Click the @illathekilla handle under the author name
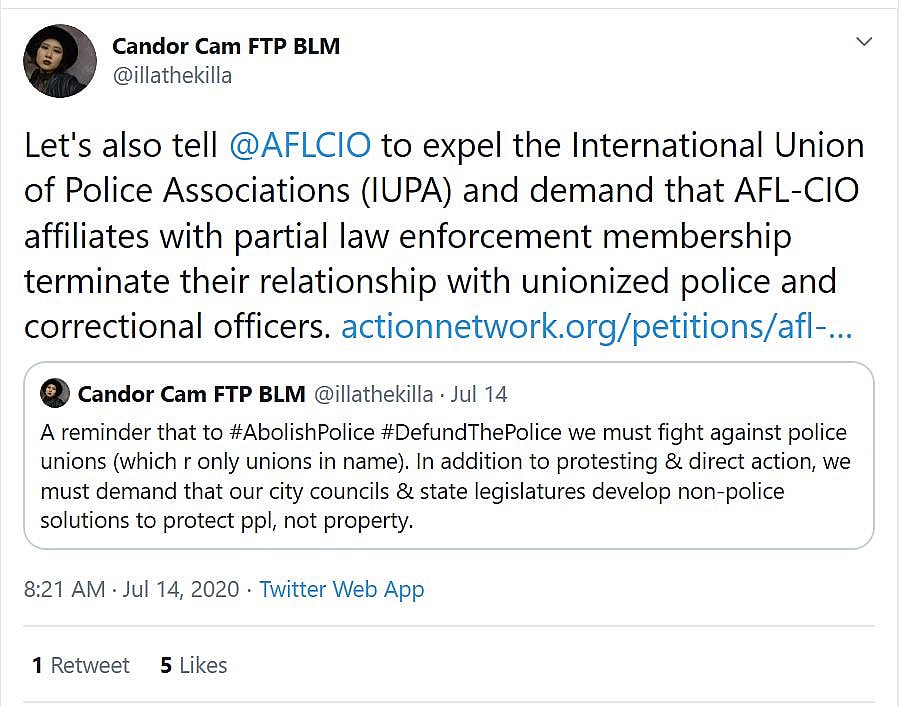Viewport: 904px width, 706px height. click(x=172, y=75)
